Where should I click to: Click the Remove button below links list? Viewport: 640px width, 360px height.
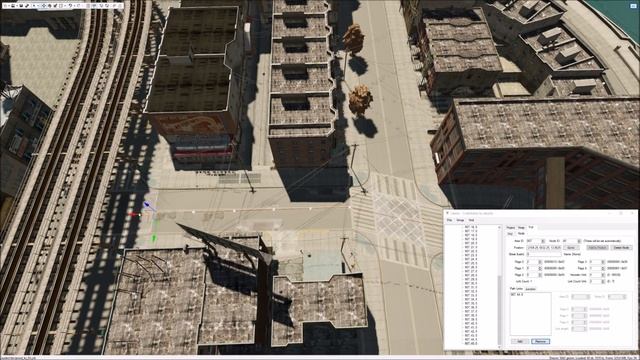540,341
